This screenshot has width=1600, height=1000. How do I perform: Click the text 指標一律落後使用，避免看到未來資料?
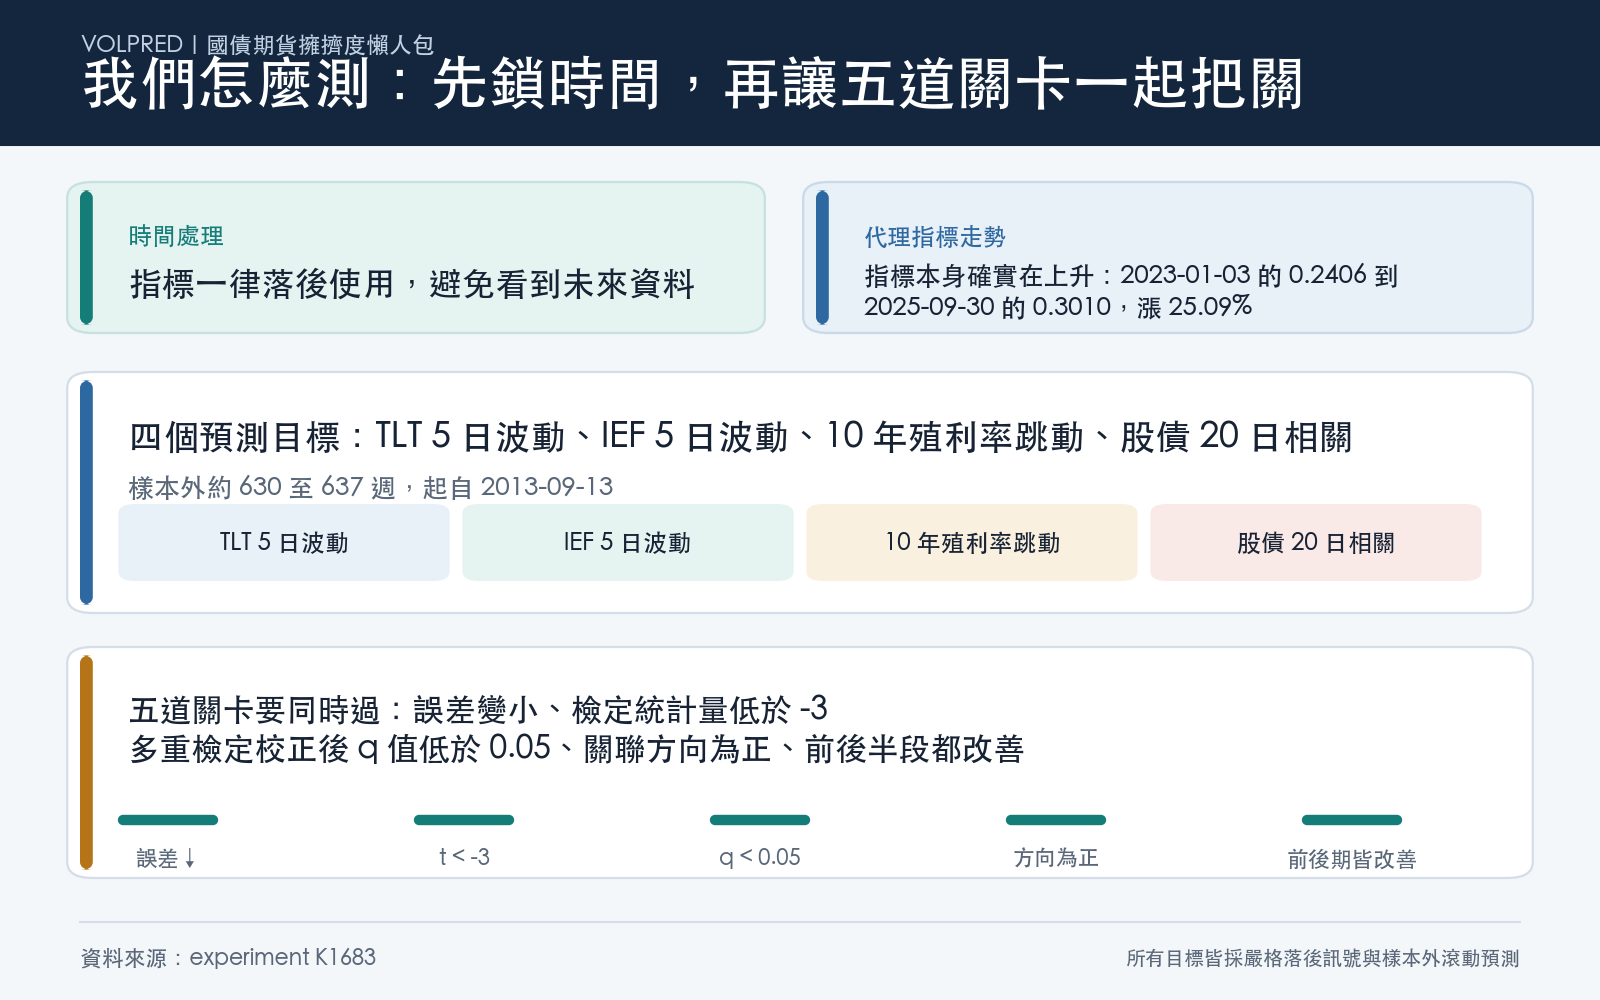pyautogui.click(x=412, y=284)
